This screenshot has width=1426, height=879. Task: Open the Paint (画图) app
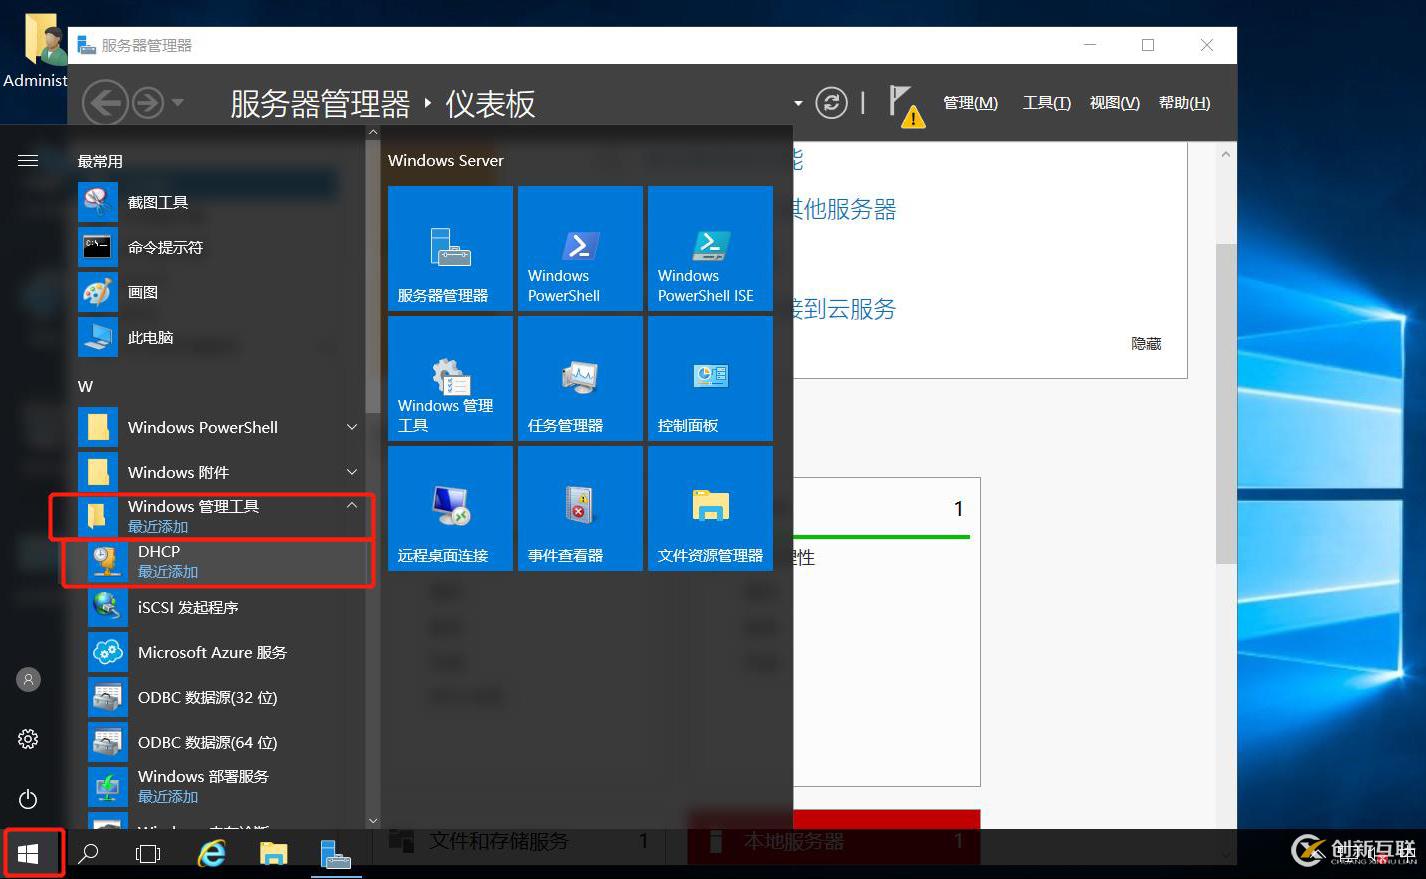pos(221,292)
